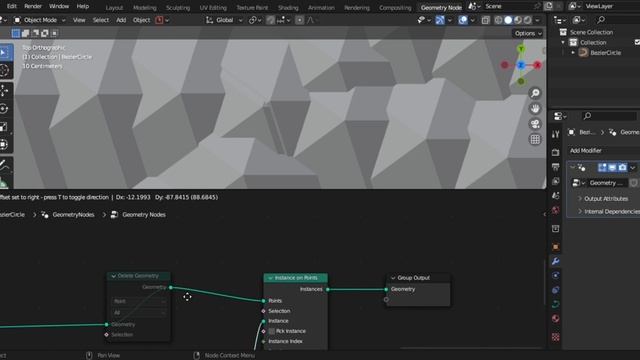Image resolution: width=640 pixels, height=360 pixels.
Task: Collapse the Group Output node
Action: click(x=393, y=278)
